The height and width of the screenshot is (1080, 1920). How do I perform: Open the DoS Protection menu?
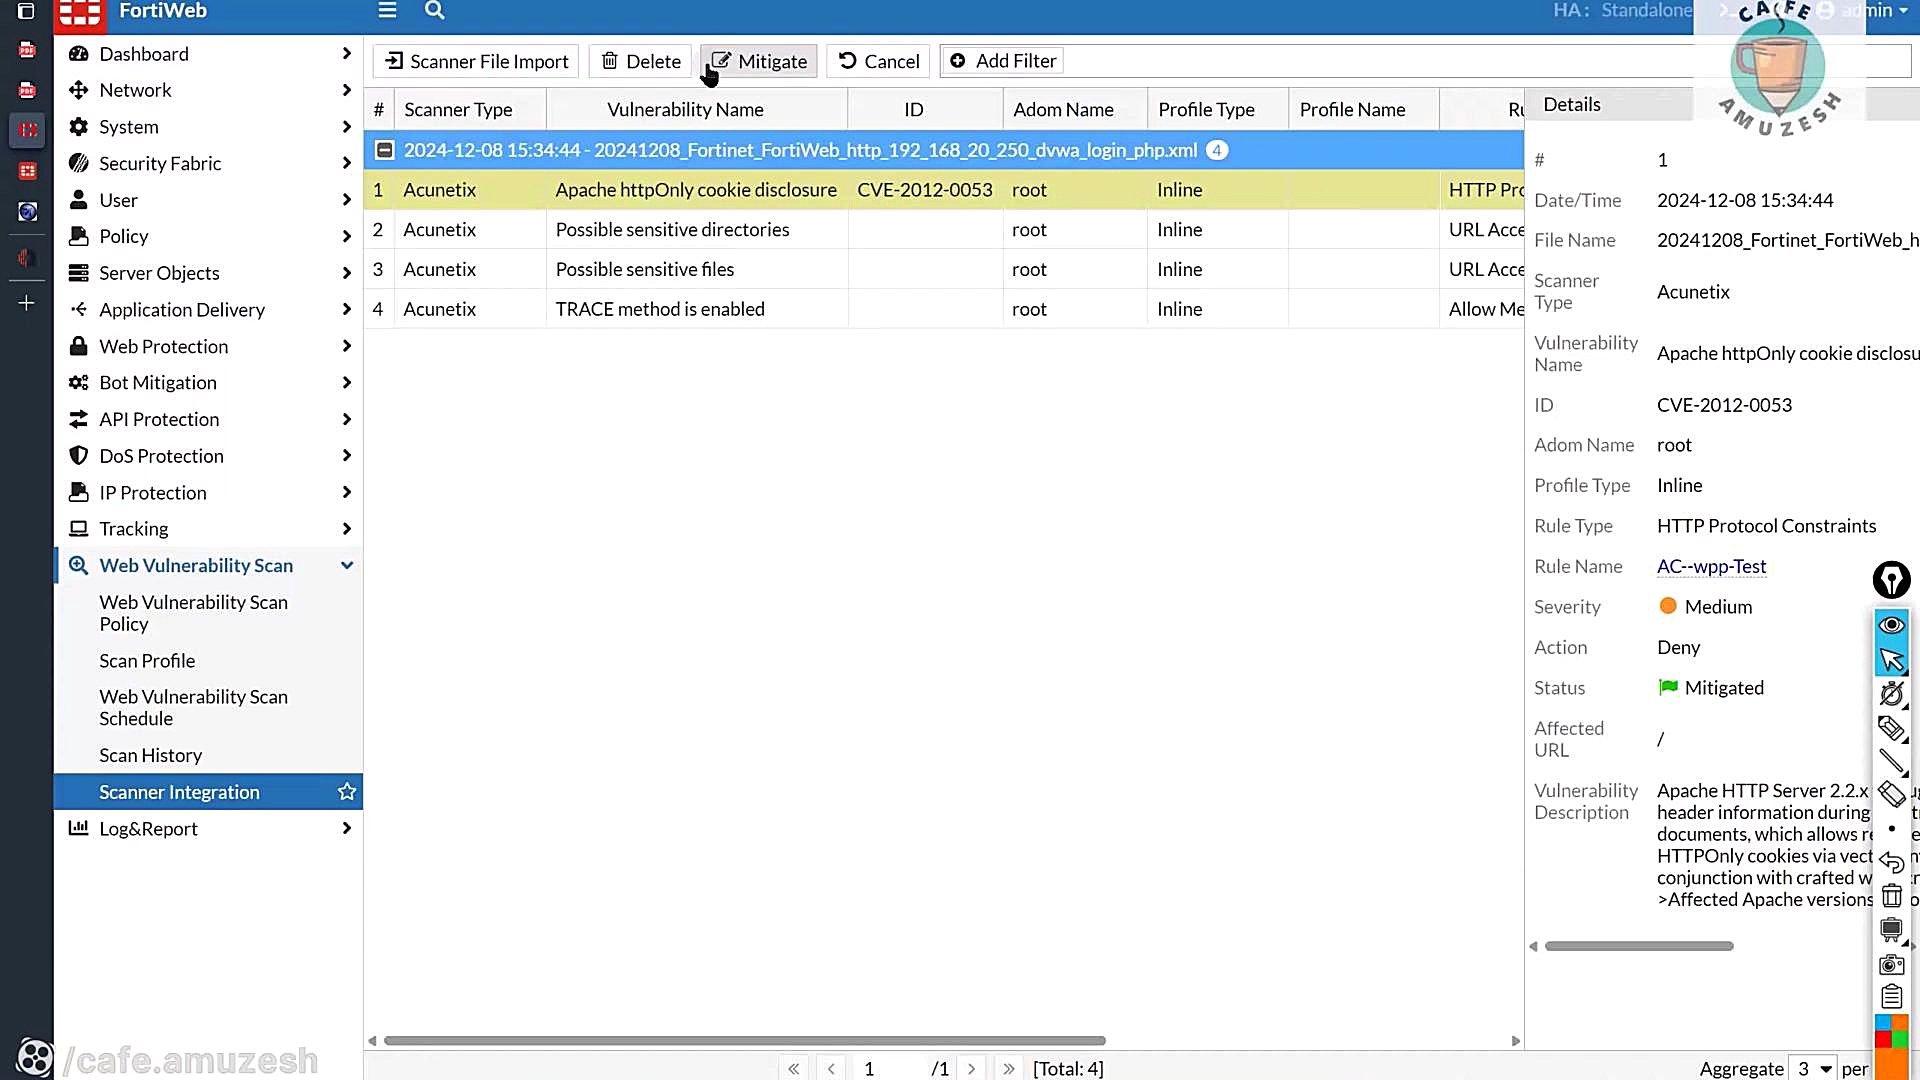209,456
